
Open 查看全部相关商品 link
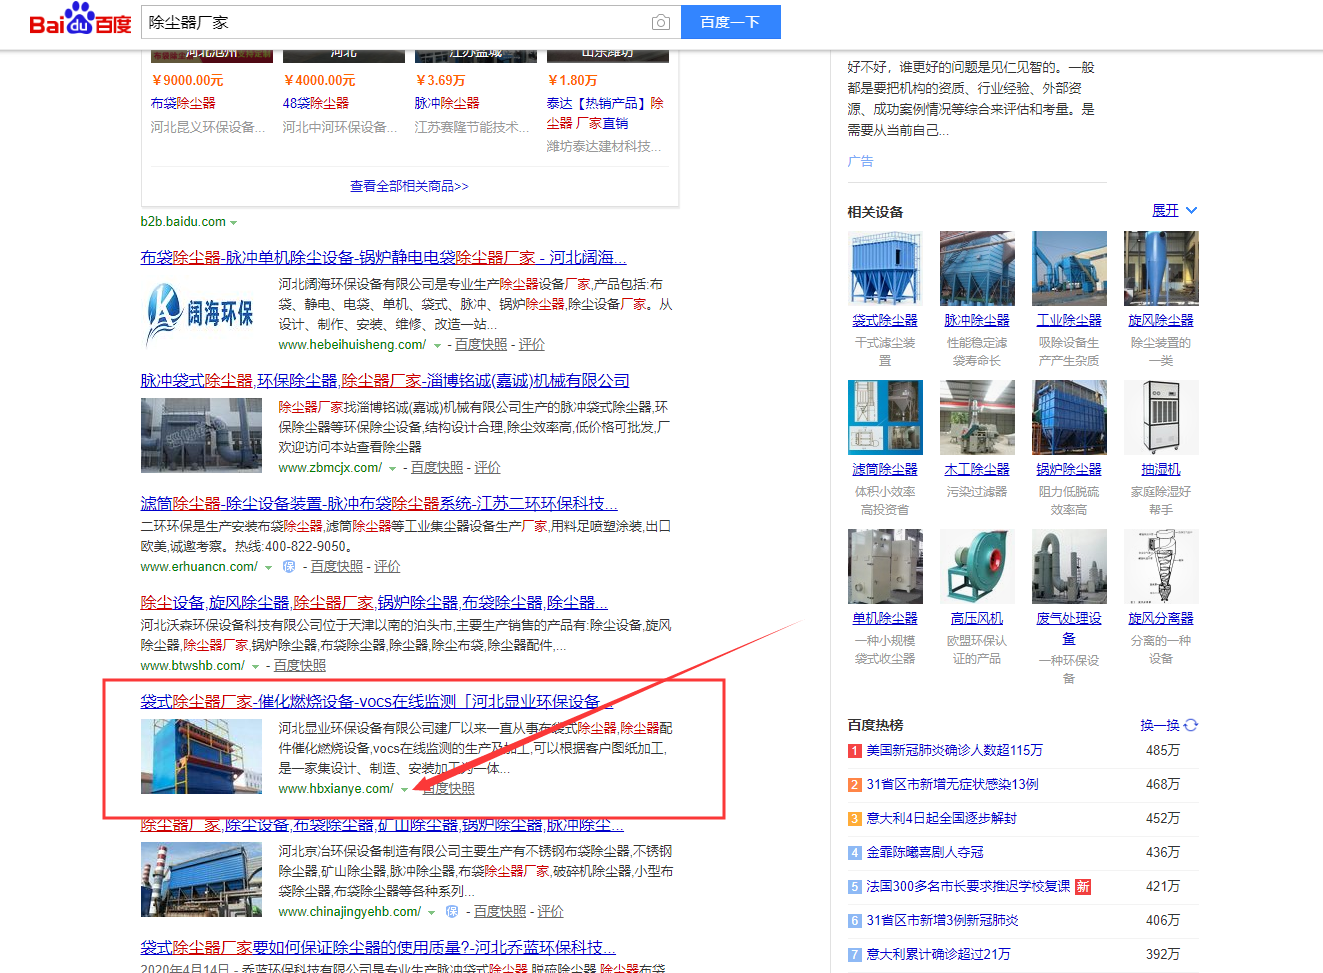(409, 186)
